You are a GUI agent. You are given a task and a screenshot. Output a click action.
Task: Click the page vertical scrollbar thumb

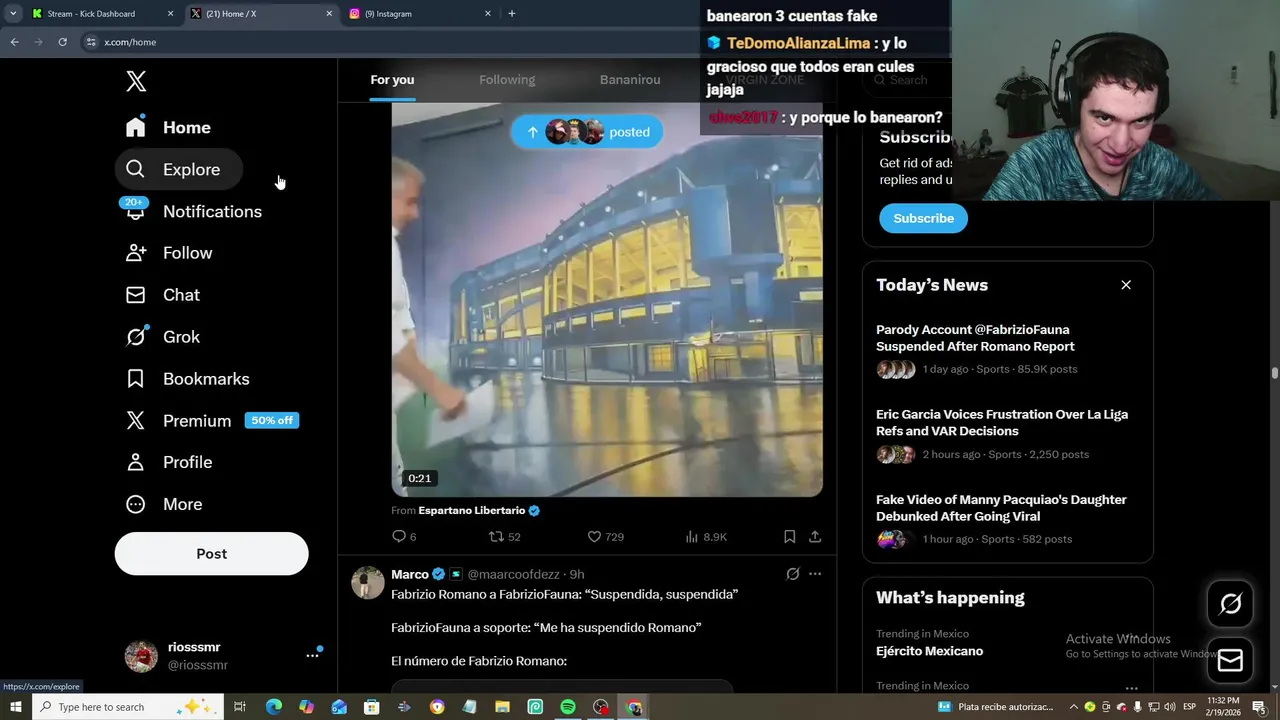click(x=1275, y=373)
